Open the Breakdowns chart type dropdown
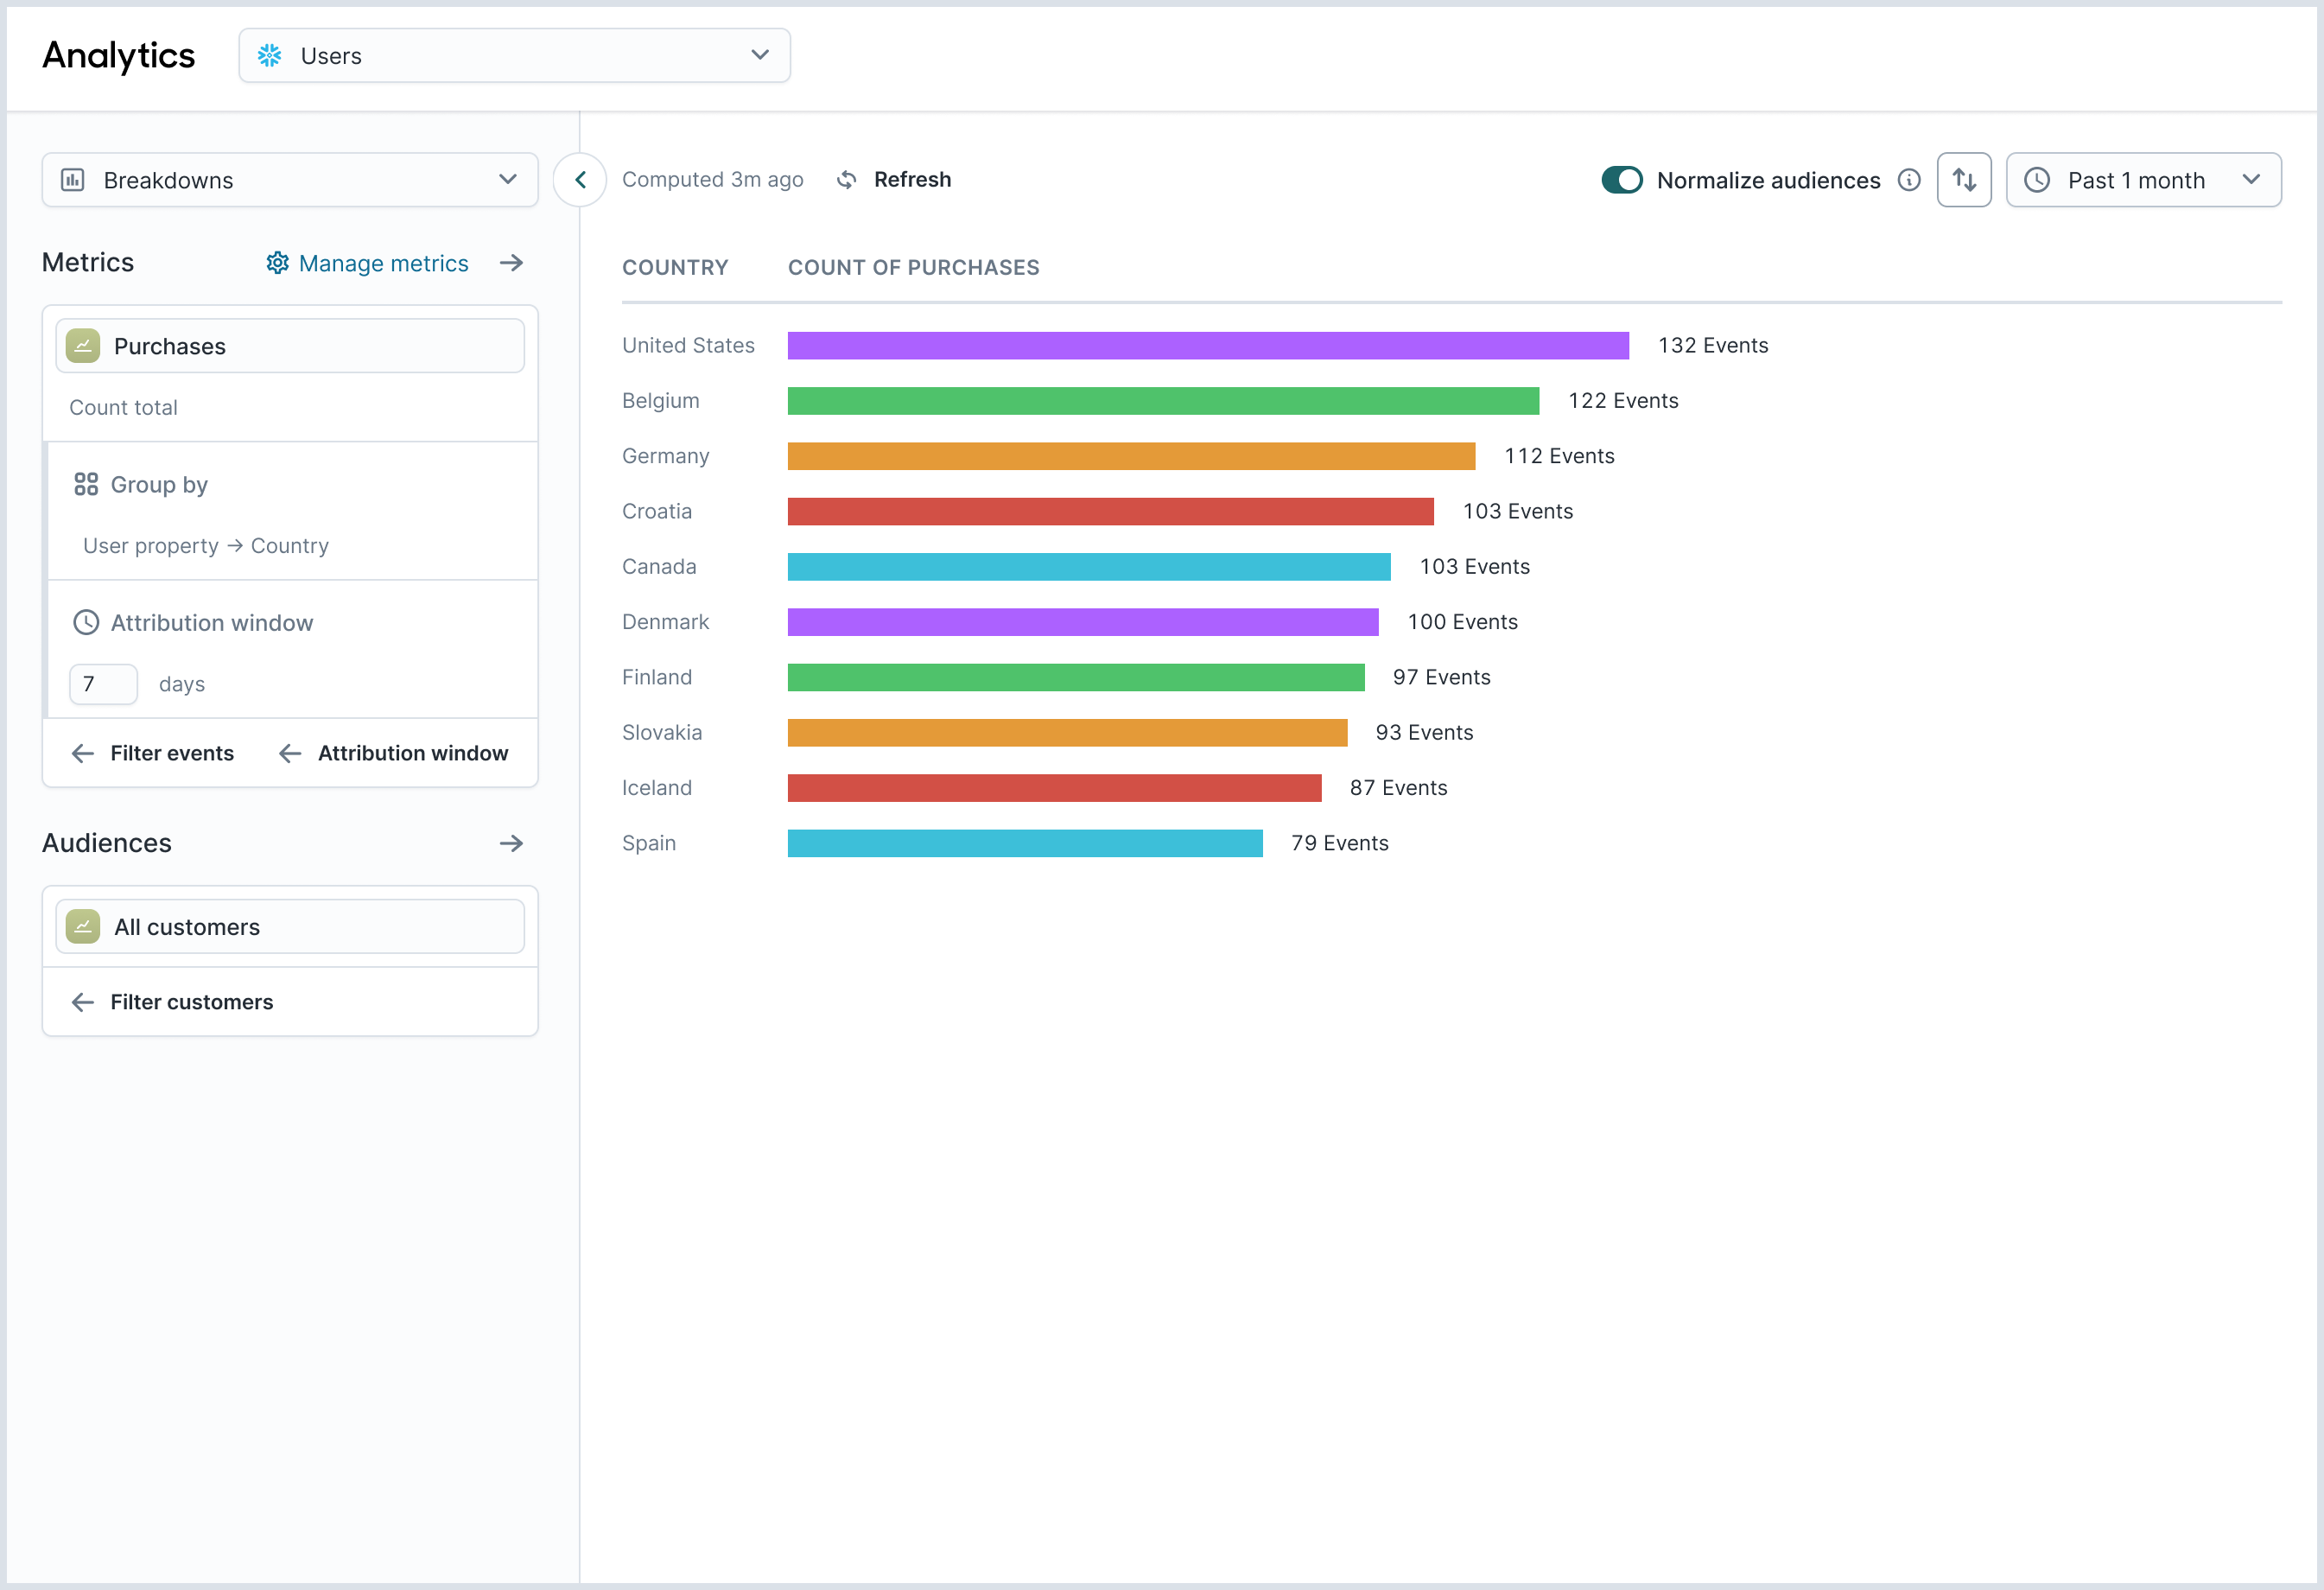Screen dimensions: 2324x1590 point(290,180)
